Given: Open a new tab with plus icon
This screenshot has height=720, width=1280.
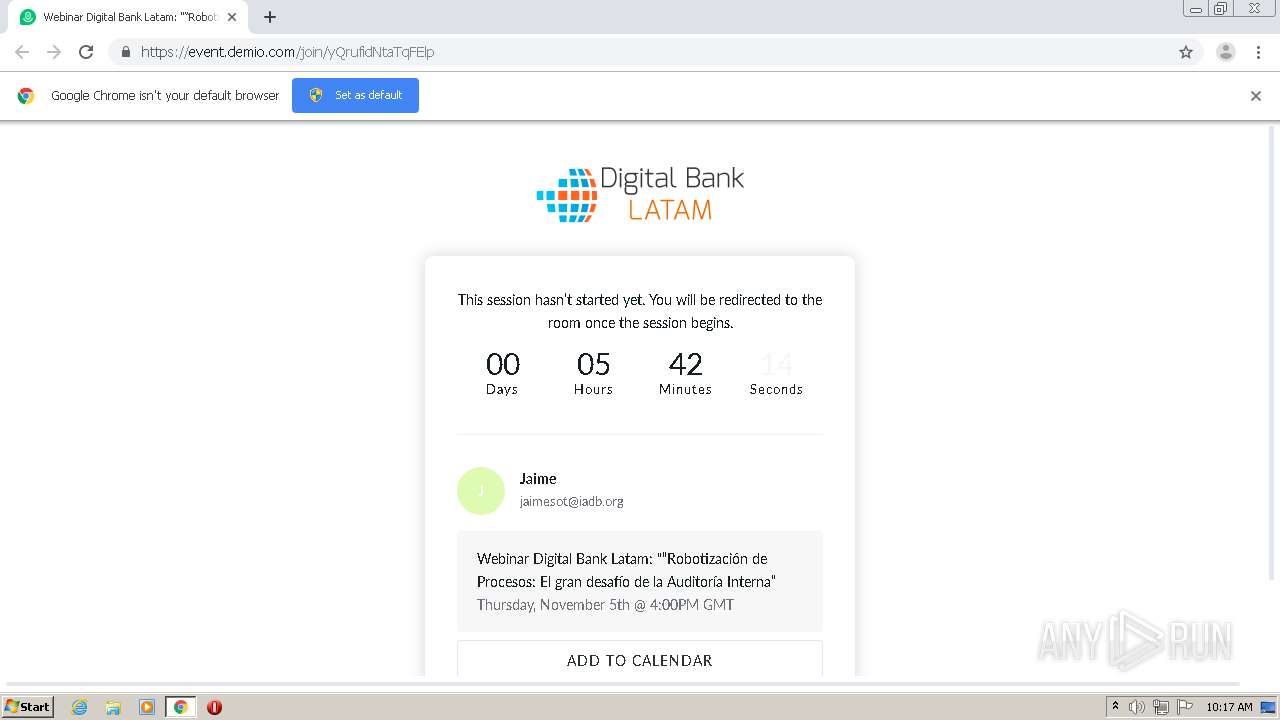Looking at the screenshot, I should coord(270,17).
